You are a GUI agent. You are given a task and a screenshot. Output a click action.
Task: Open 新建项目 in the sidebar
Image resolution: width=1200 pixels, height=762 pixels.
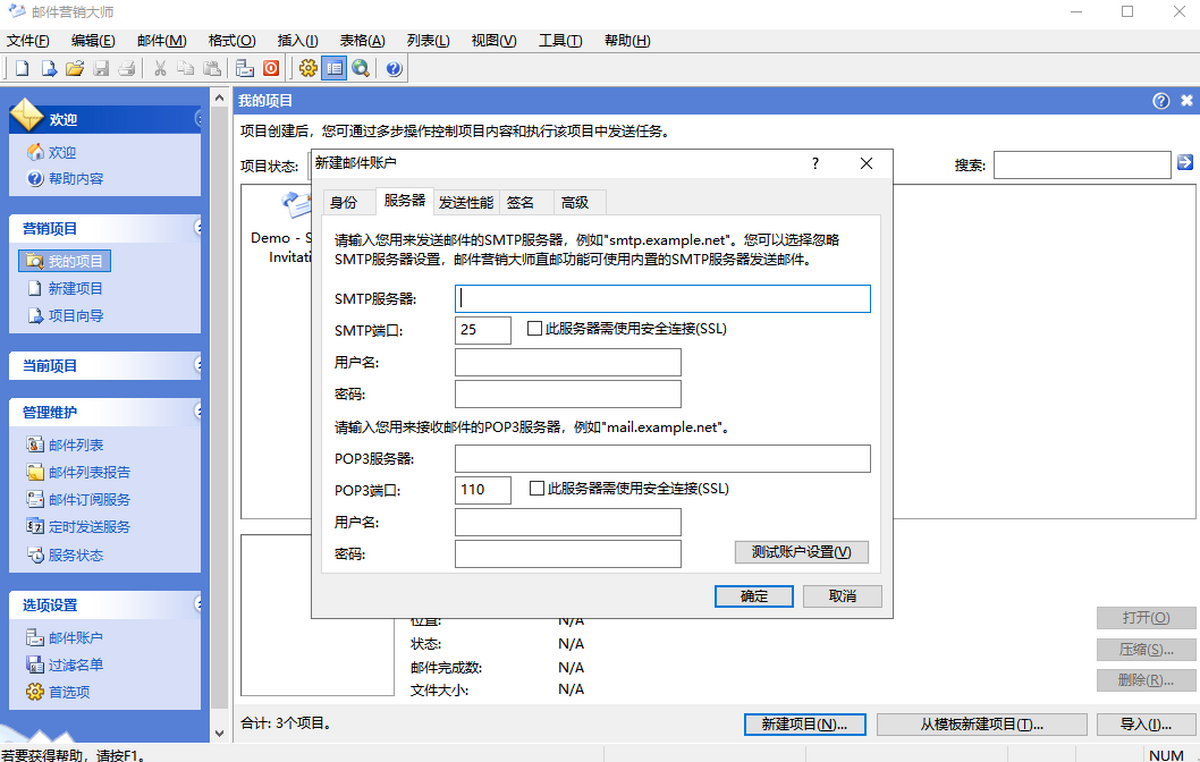(x=66, y=288)
